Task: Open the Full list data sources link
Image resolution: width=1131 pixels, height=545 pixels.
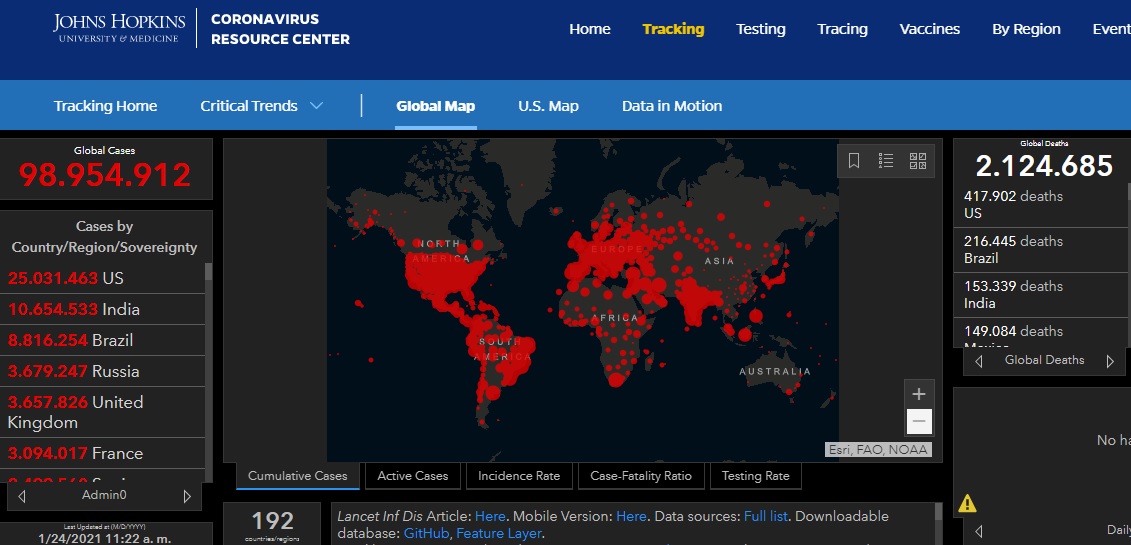Action: click(x=765, y=516)
